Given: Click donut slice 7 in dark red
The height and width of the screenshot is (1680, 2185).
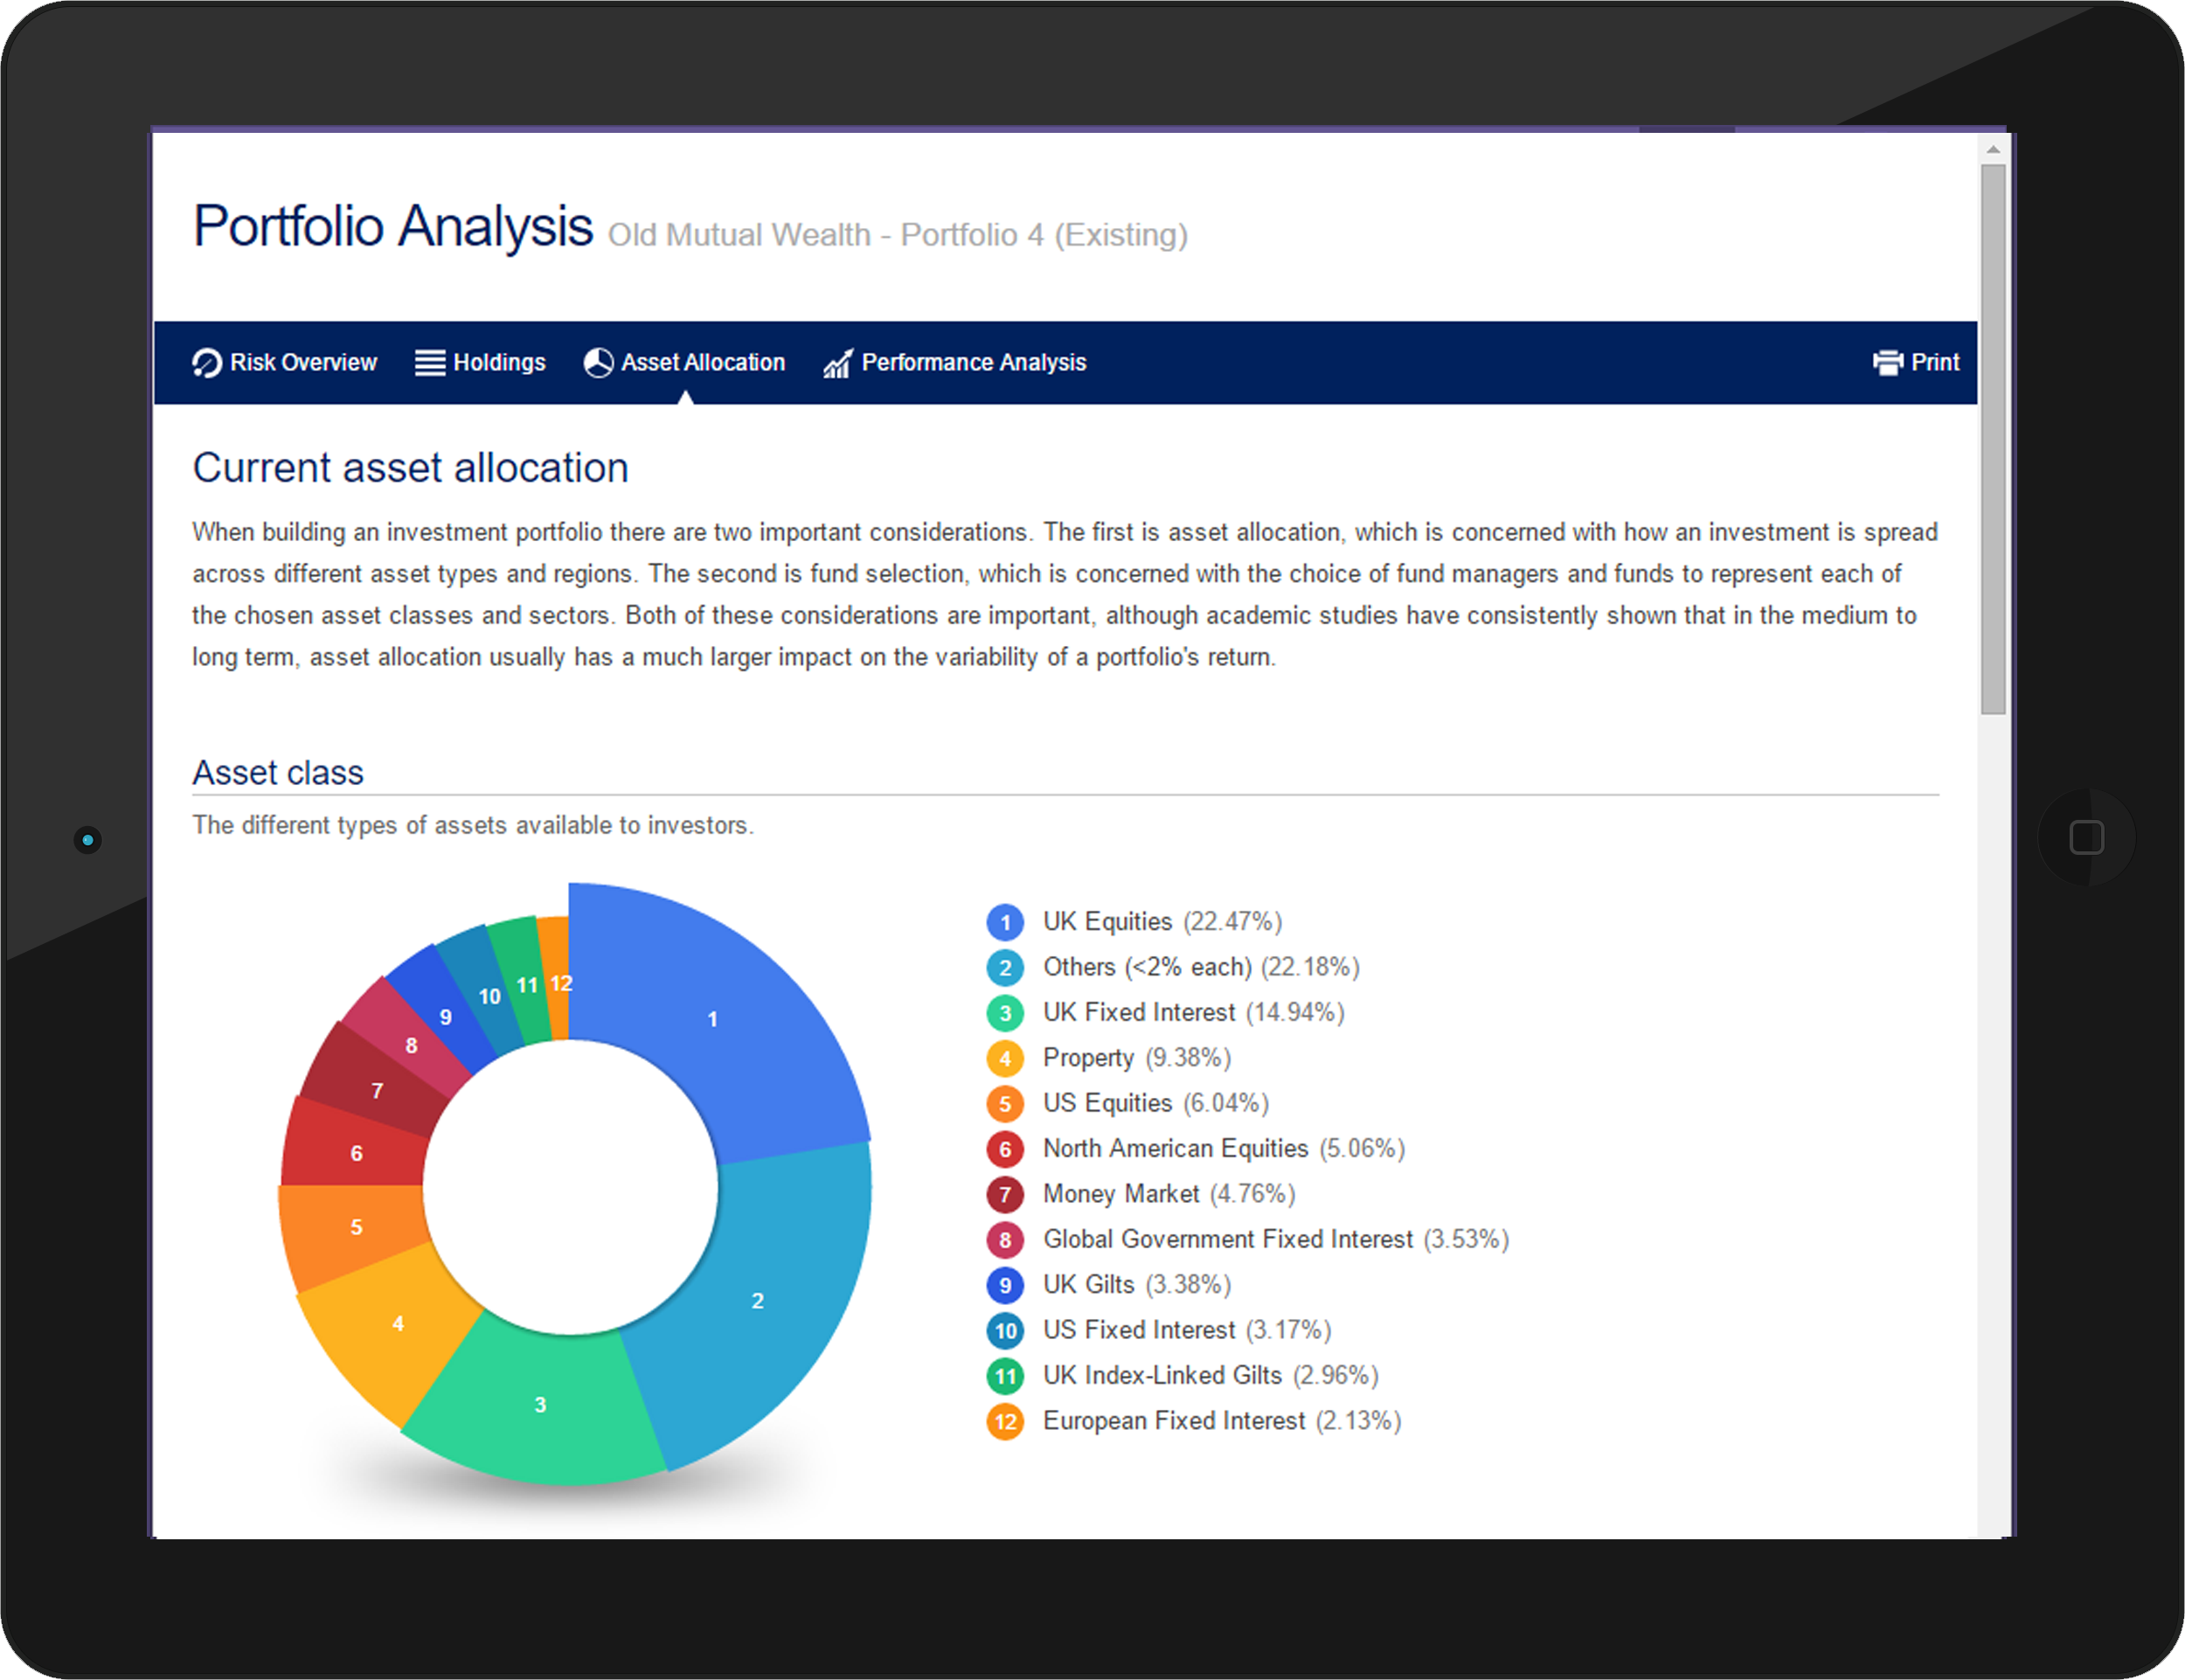Looking at the screenshot, I should (377, 1090).
